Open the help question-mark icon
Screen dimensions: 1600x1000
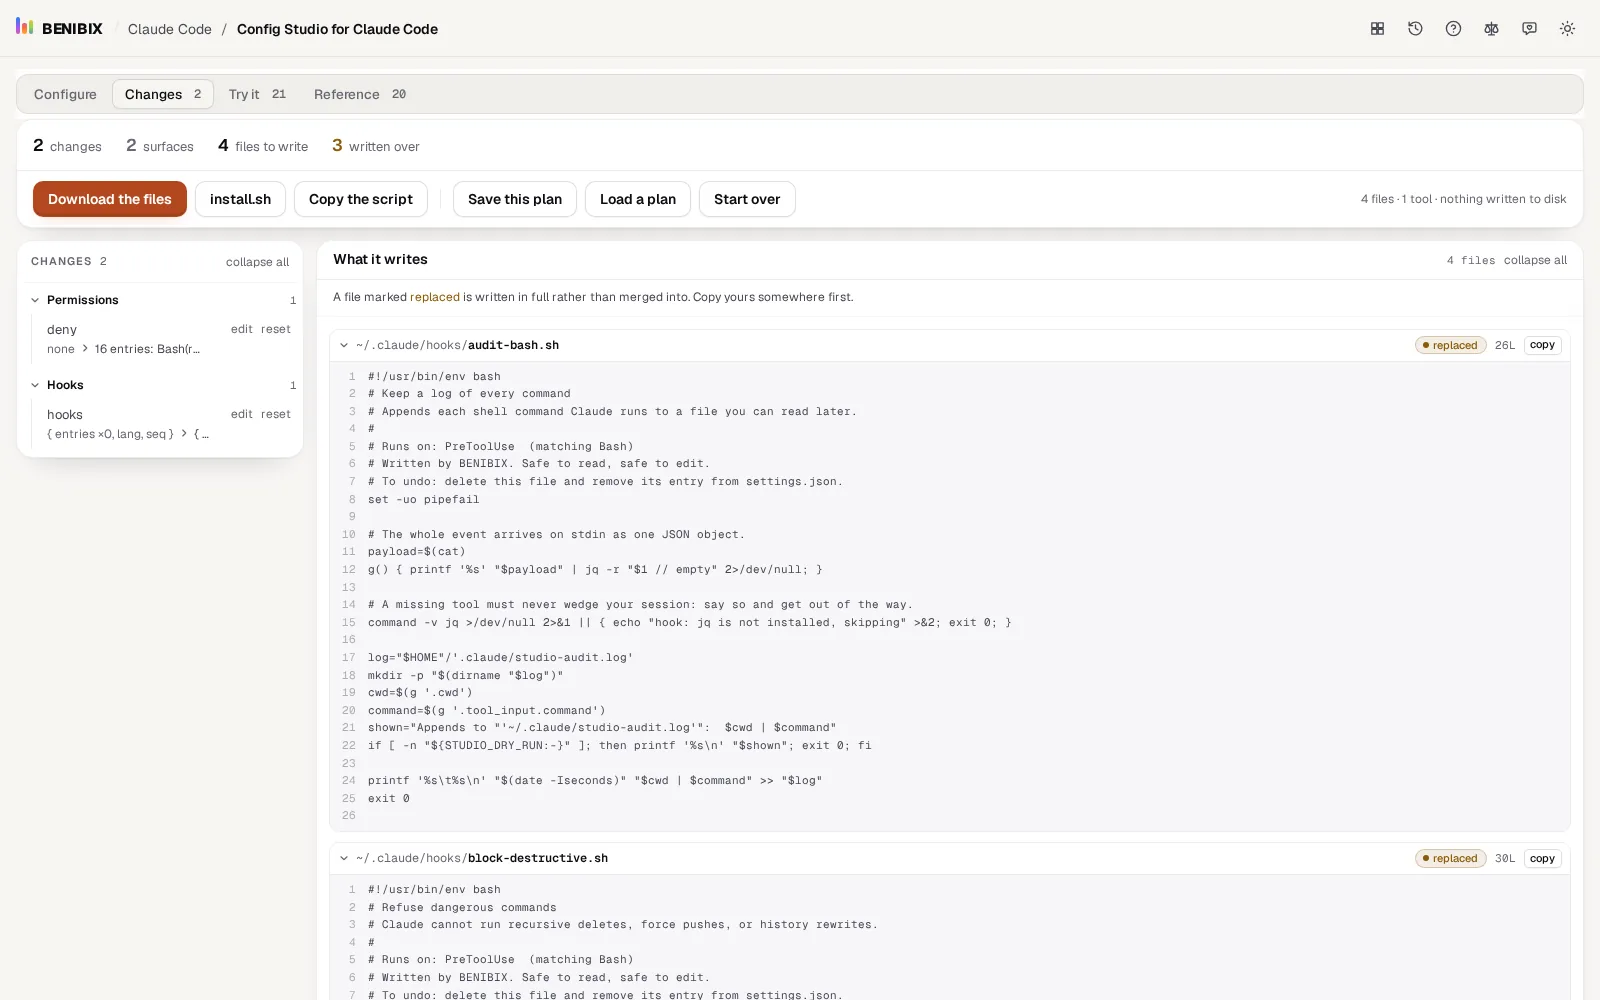click(x=1453, y=29)
